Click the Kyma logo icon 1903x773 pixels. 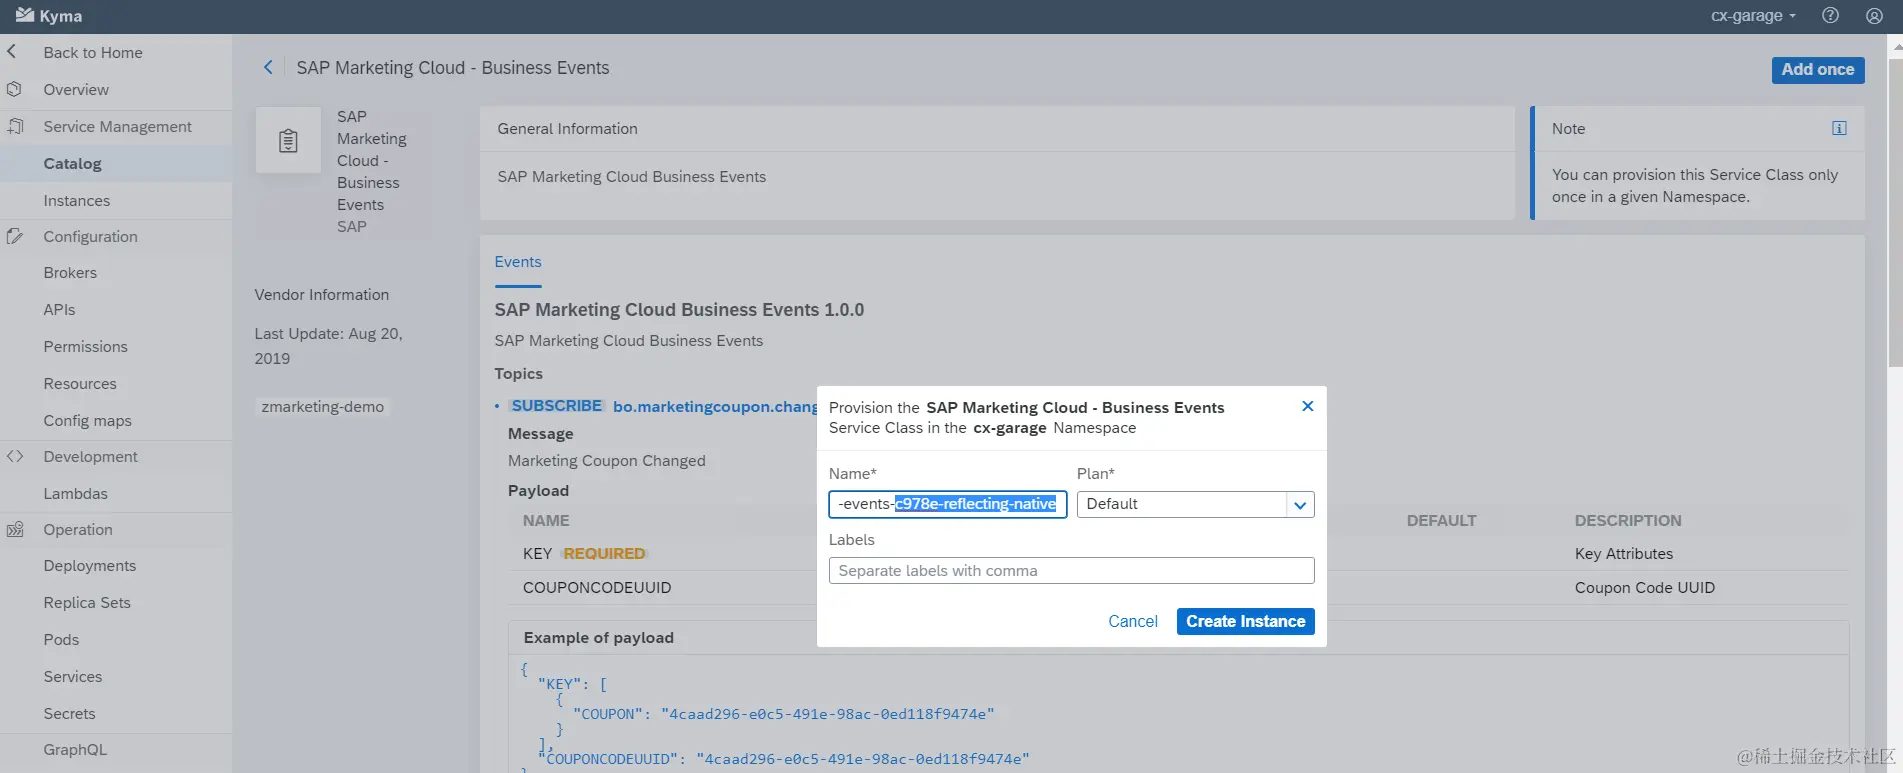25,15
